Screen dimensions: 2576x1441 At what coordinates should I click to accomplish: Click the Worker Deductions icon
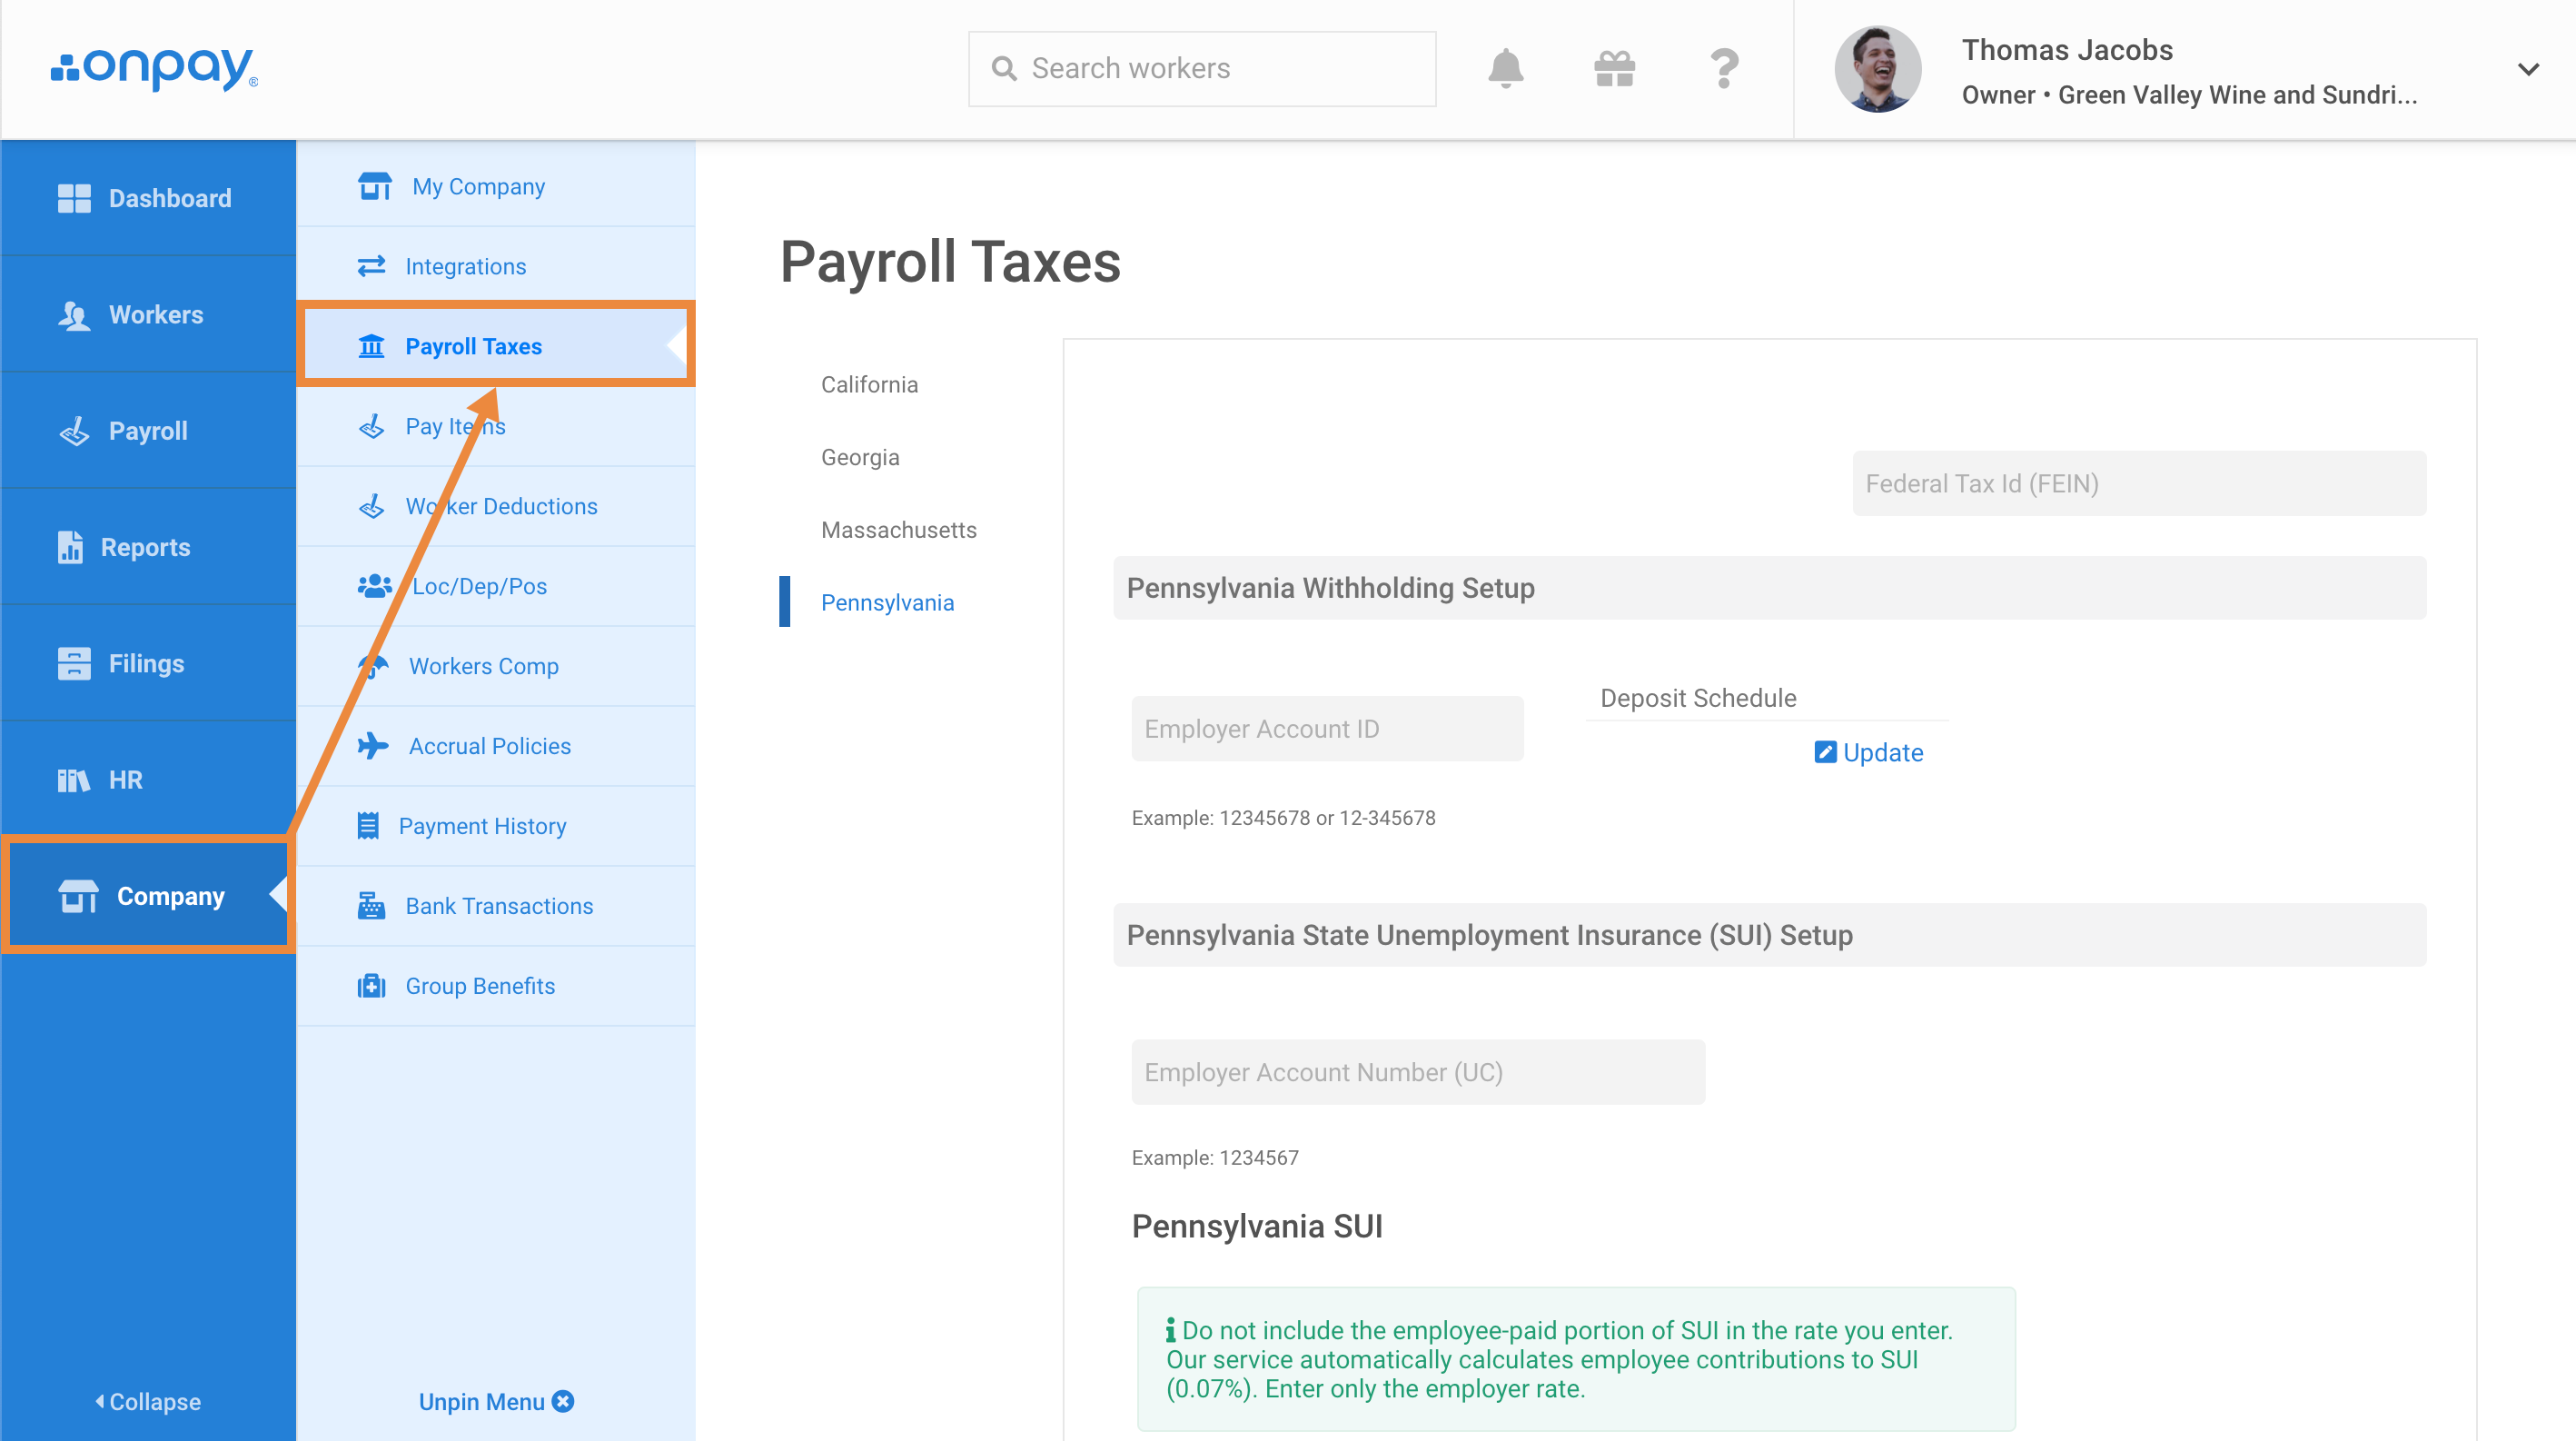371,506
